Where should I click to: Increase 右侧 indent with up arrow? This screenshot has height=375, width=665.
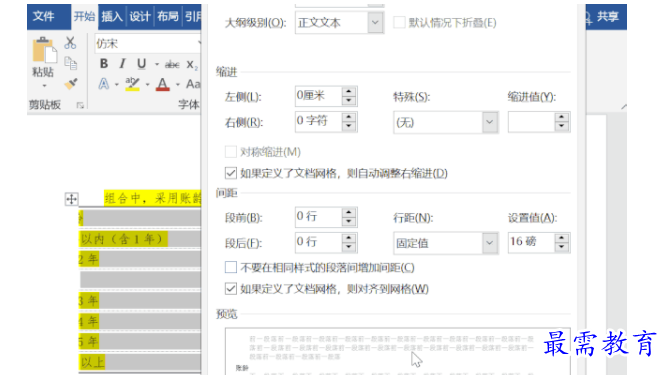349,117
